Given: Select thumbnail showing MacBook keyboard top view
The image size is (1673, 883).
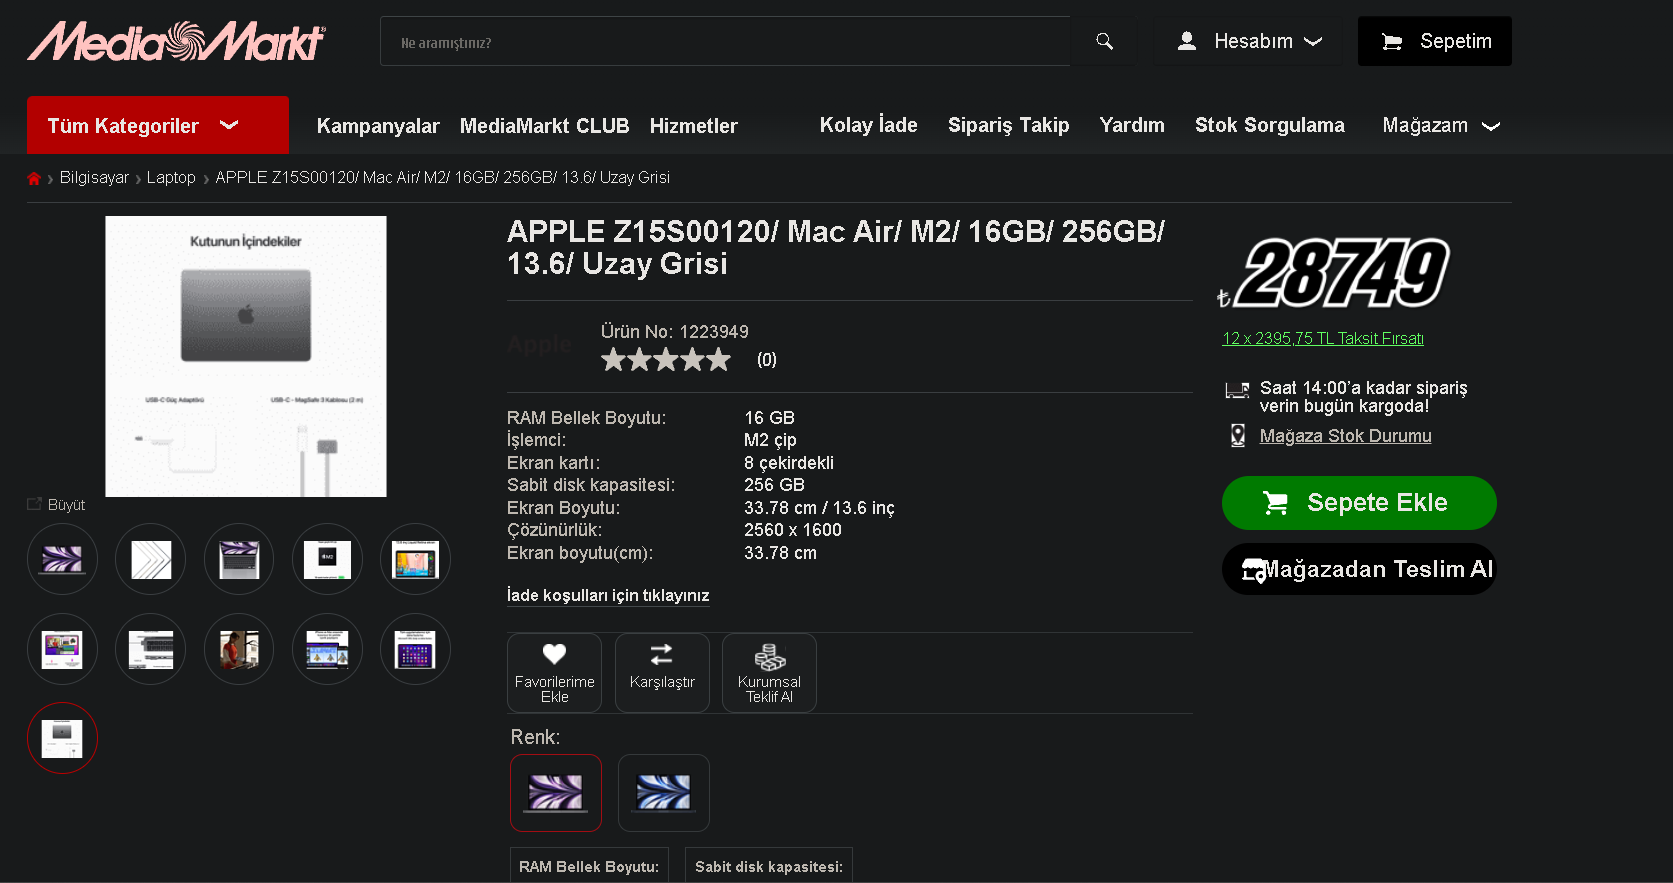Looking at the screenshot, I should tap(239, 559).
